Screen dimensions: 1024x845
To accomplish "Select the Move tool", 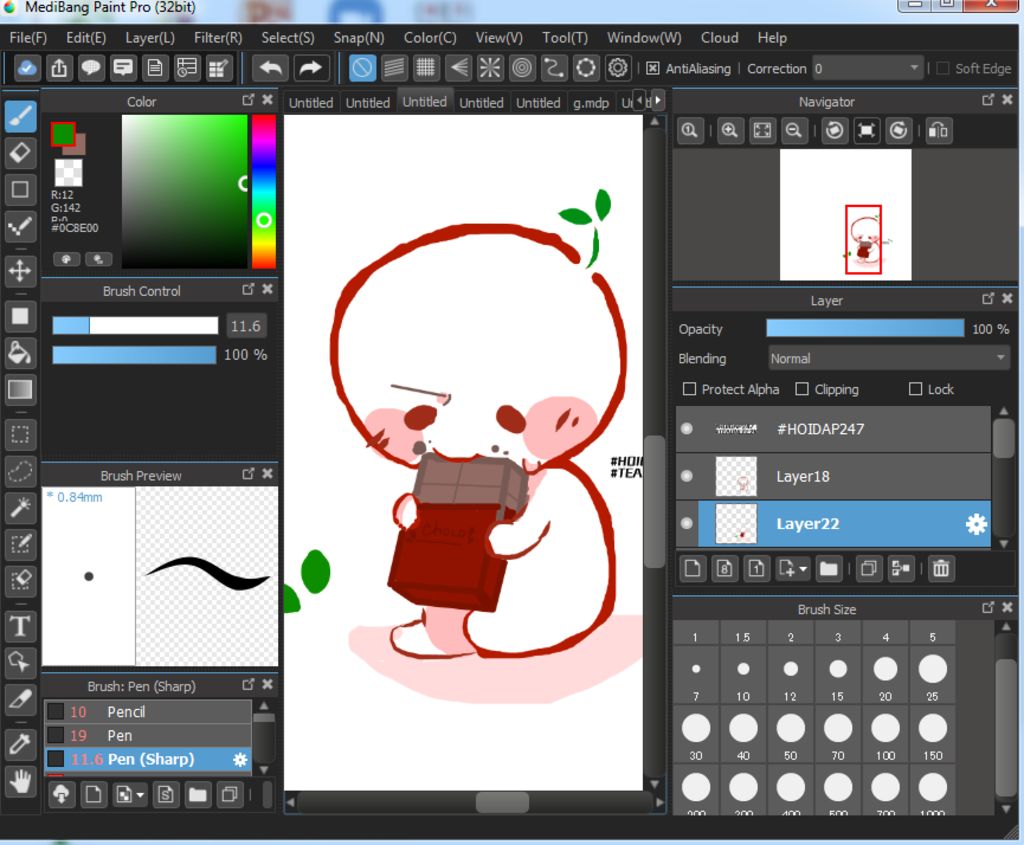I will pos(20,271).
